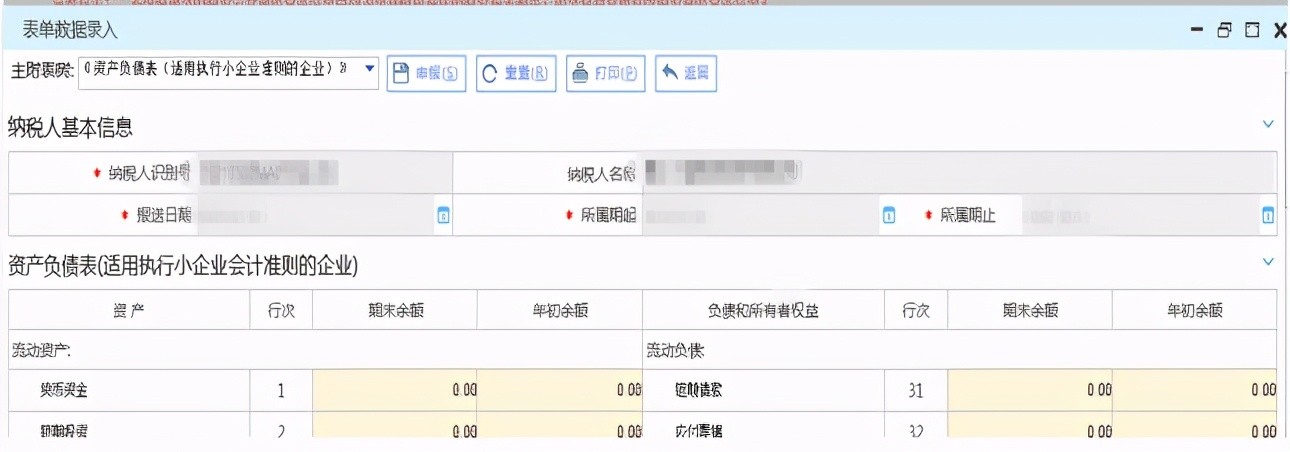The image size is (1290, 452).
Task: Maximize the 表单数据录入 dialog
Action: click(x=1251, y=31)
